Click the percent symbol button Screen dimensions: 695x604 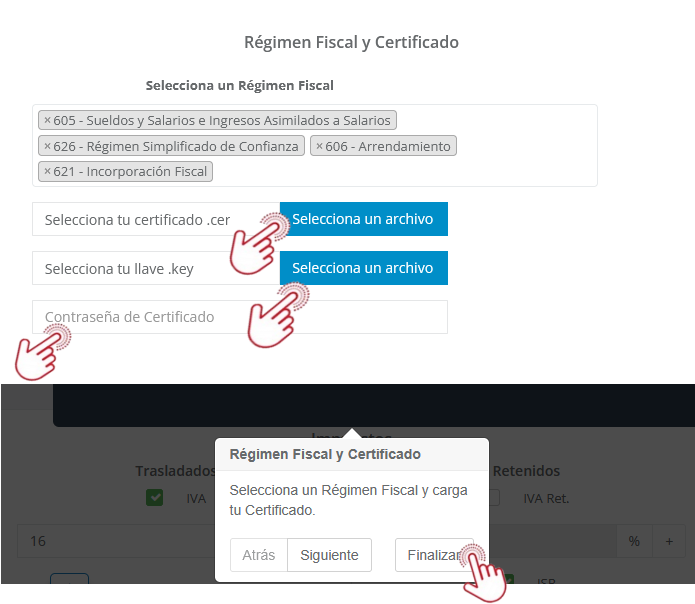(634, 541)
